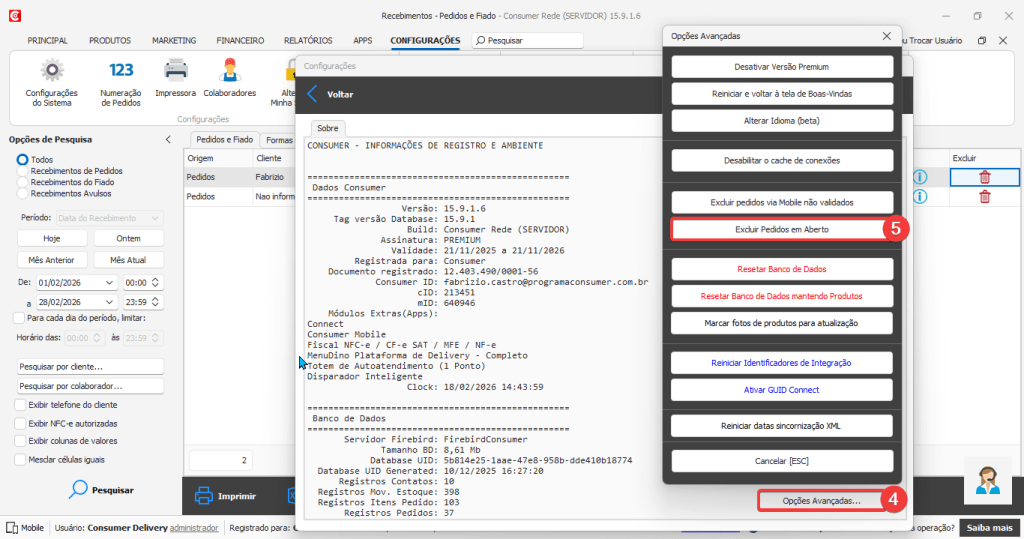The height and width of the screenshot is (539, 1024).
Task: Enable Exibir colunas de valores checkbox
Action: click(x=20, y=441)
